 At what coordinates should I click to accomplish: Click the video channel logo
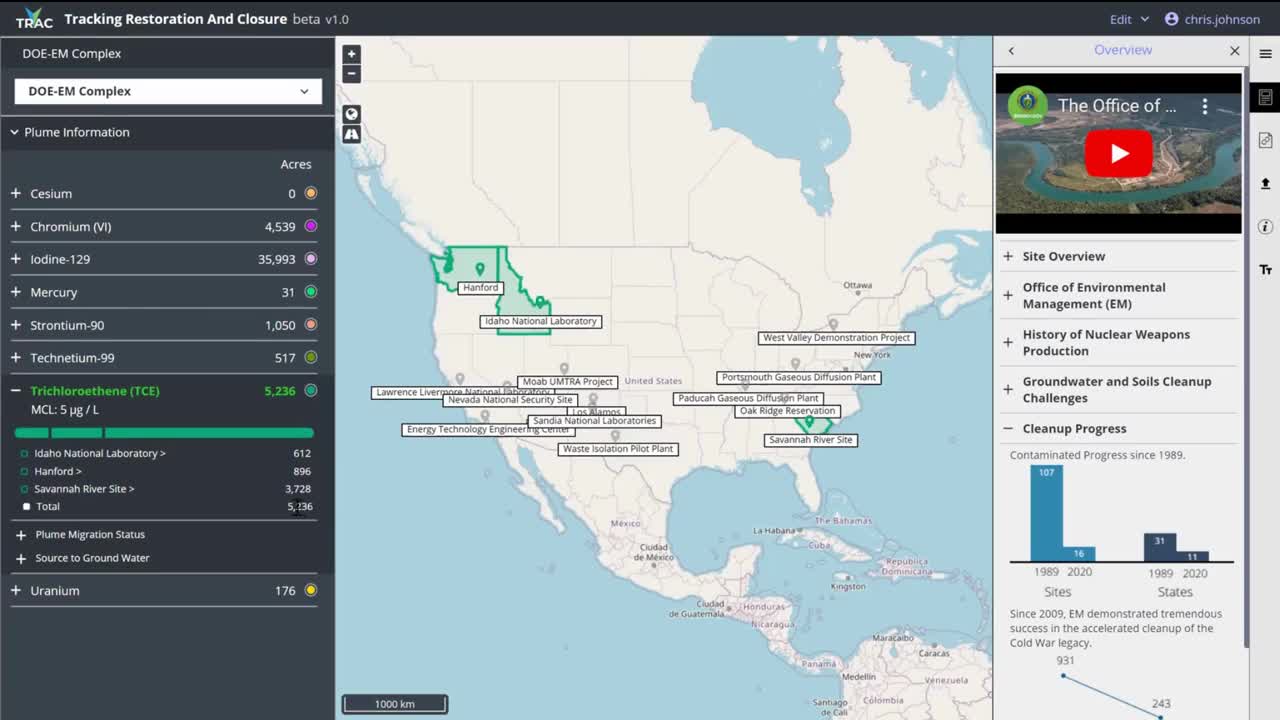pyautogui.click(x=1027, y=105)
